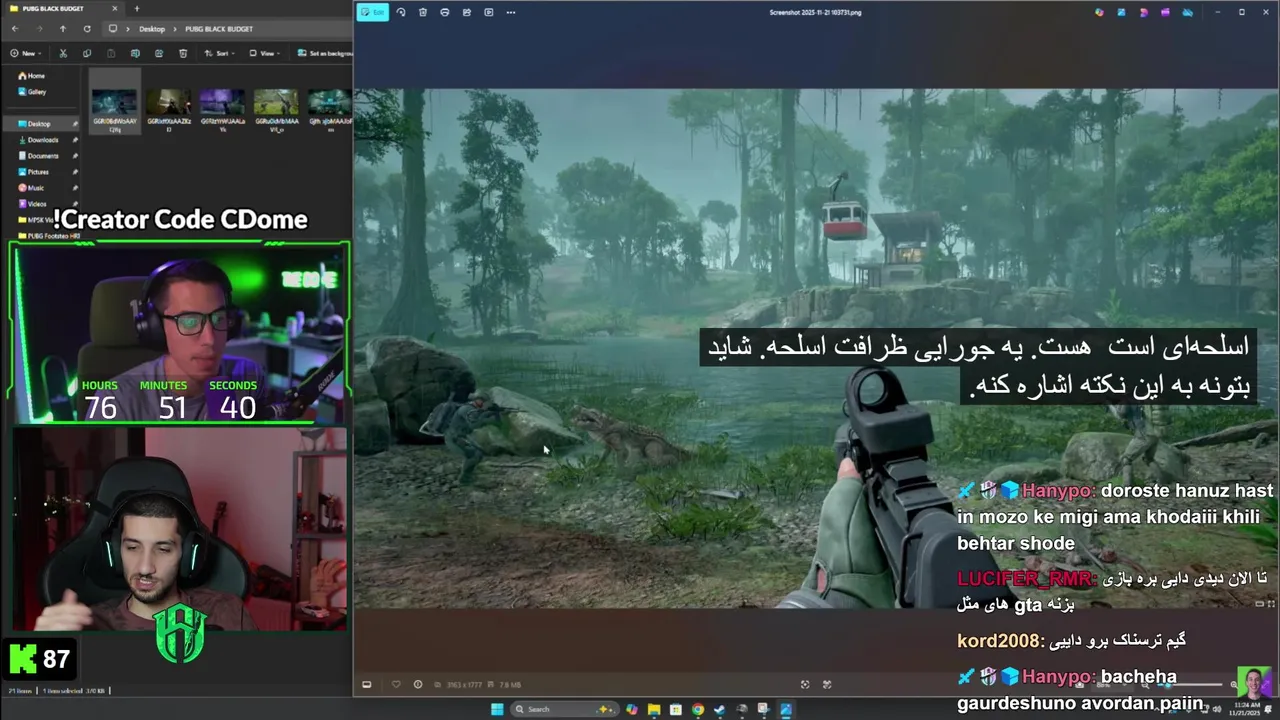The width and height of the screenshot is (1280, 720).
Task: Click Set as background button
Action: 325,53
